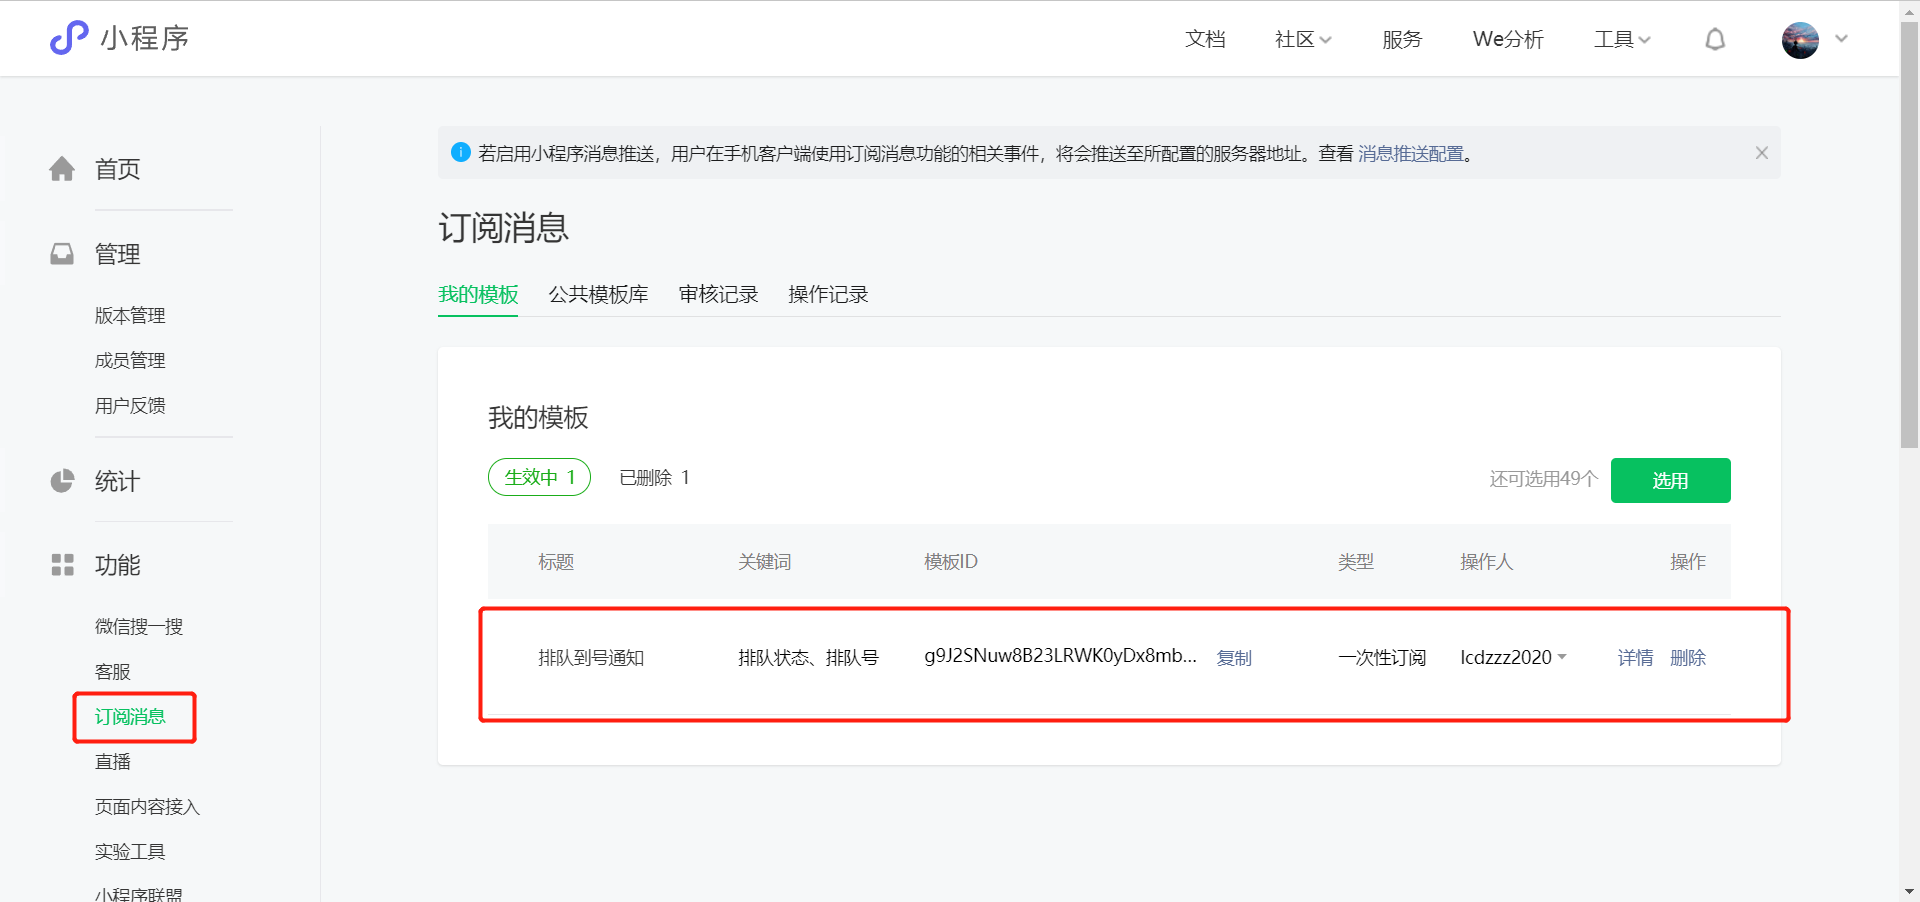Click the 功能 grid icon

pyautogui.click(x=62, y=565)
